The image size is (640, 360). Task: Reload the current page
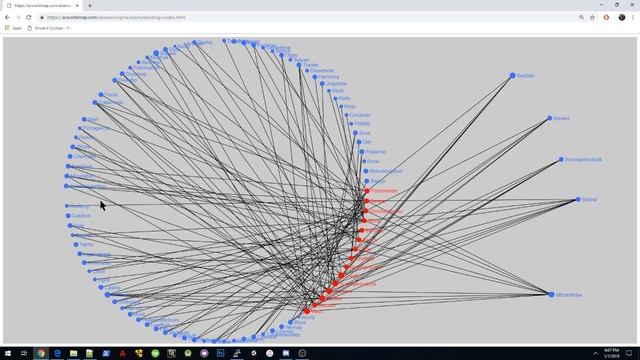(29, 18)
